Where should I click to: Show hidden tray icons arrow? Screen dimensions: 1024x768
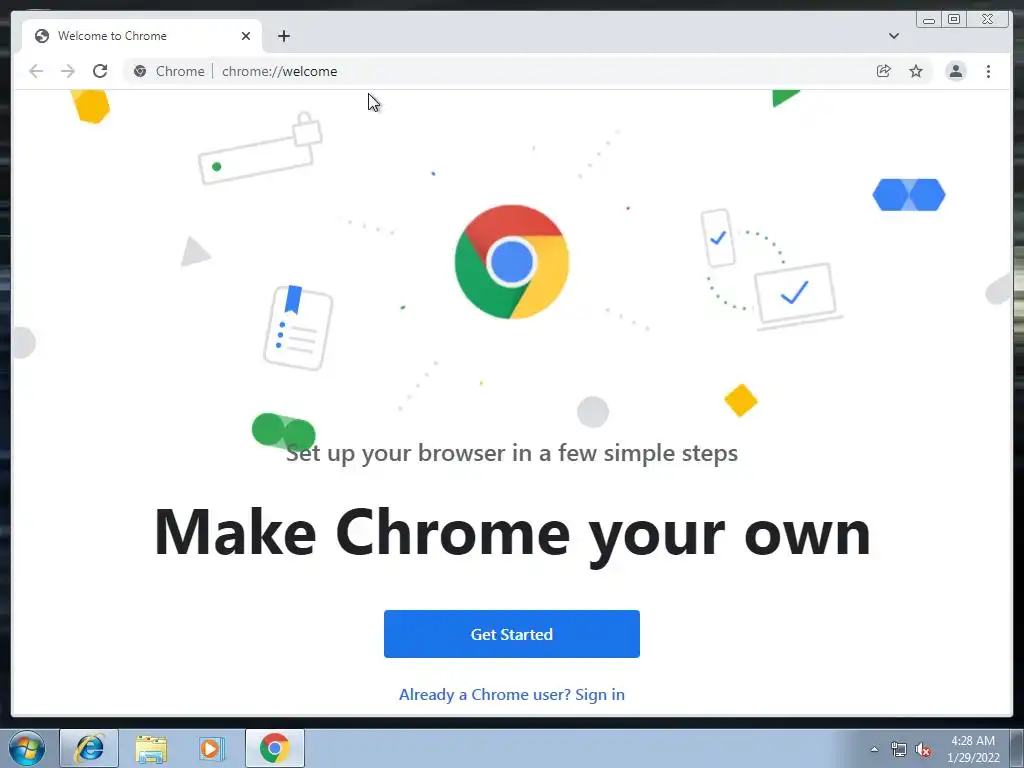874,749
